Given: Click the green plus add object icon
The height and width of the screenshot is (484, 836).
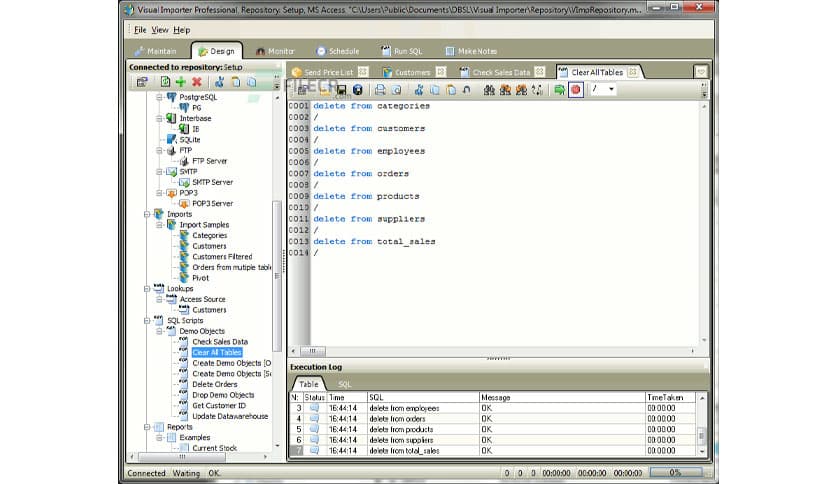Looking at the screenshot, I should [181, 82].
